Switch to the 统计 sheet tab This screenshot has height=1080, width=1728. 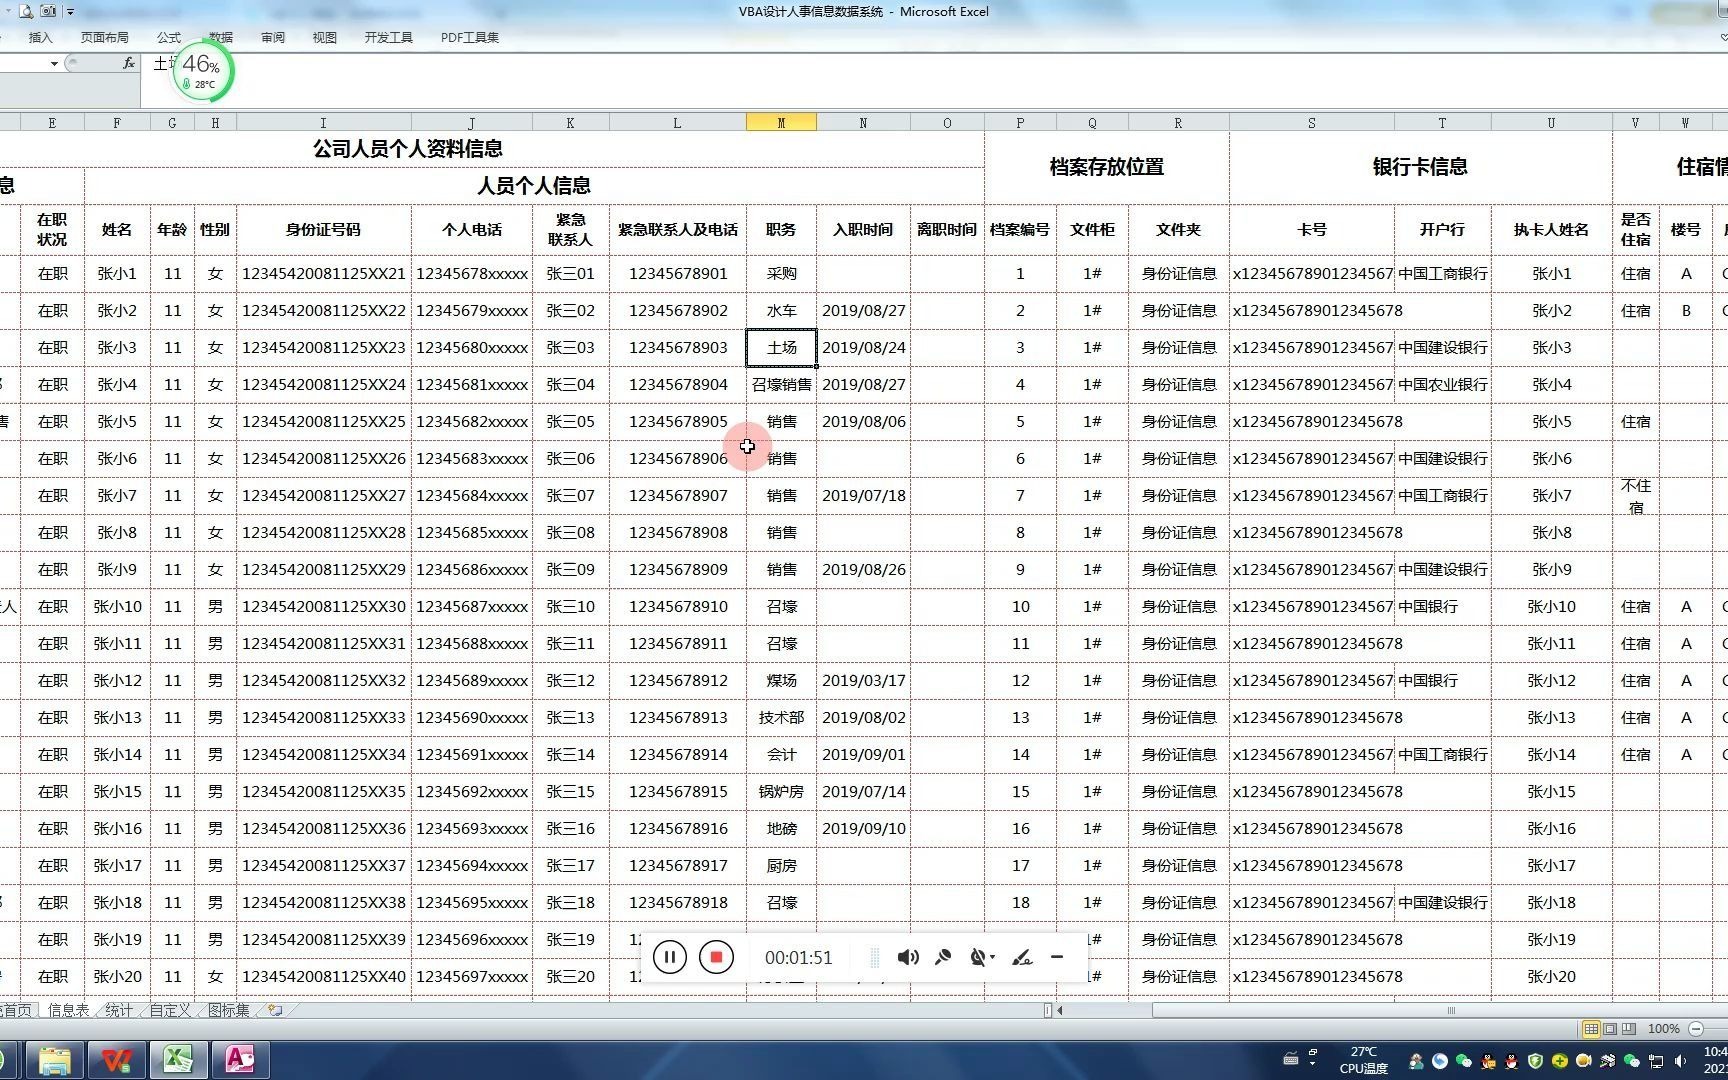tap(119, 1010)
